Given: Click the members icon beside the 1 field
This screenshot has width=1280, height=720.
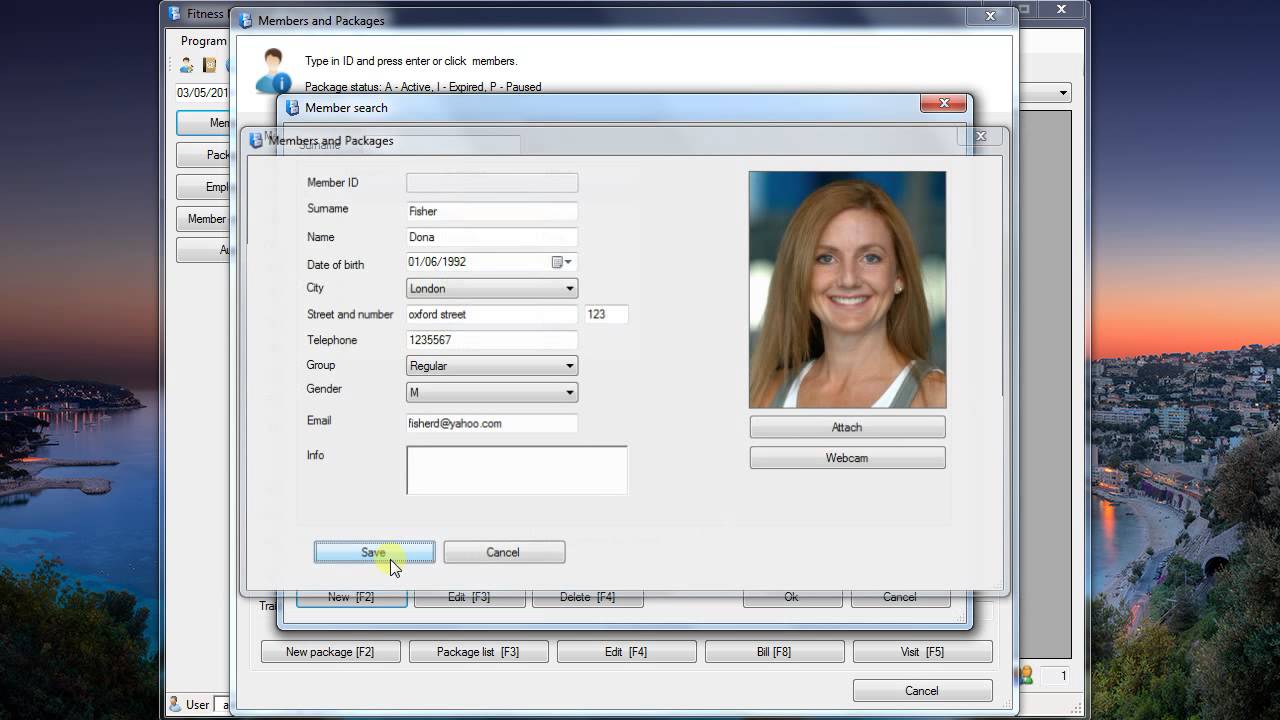Looking at the screenshot, I should point(1025,676).
